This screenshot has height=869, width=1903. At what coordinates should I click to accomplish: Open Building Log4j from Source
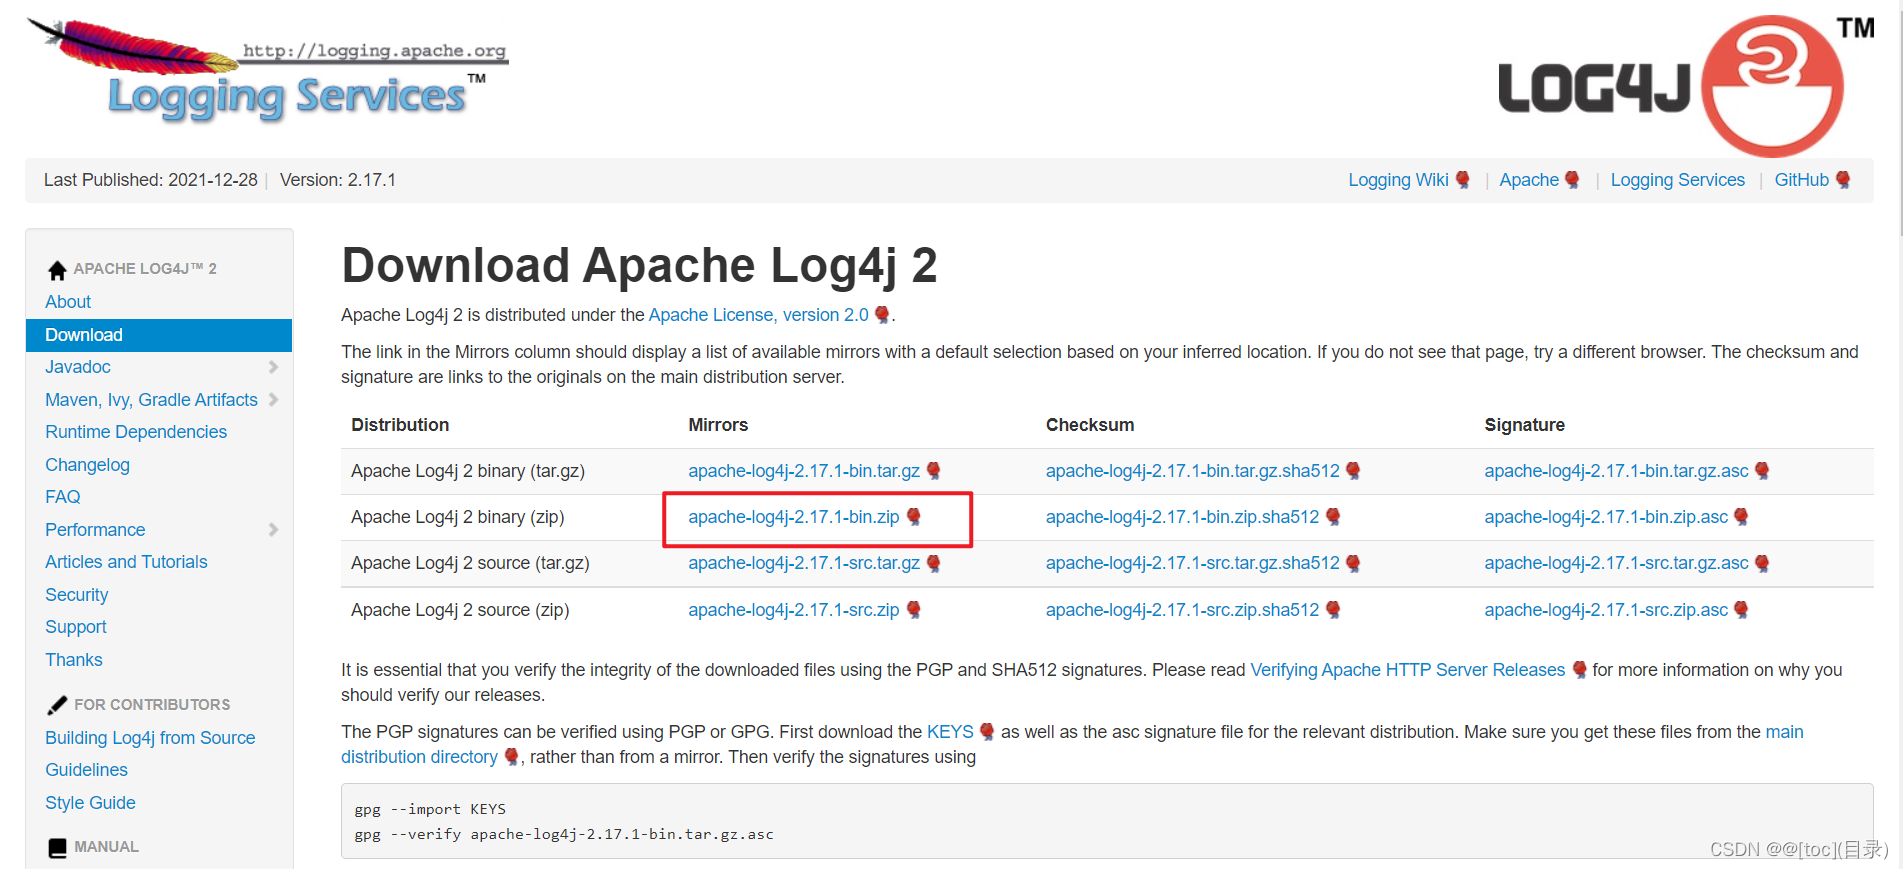[x=150, y=738]
